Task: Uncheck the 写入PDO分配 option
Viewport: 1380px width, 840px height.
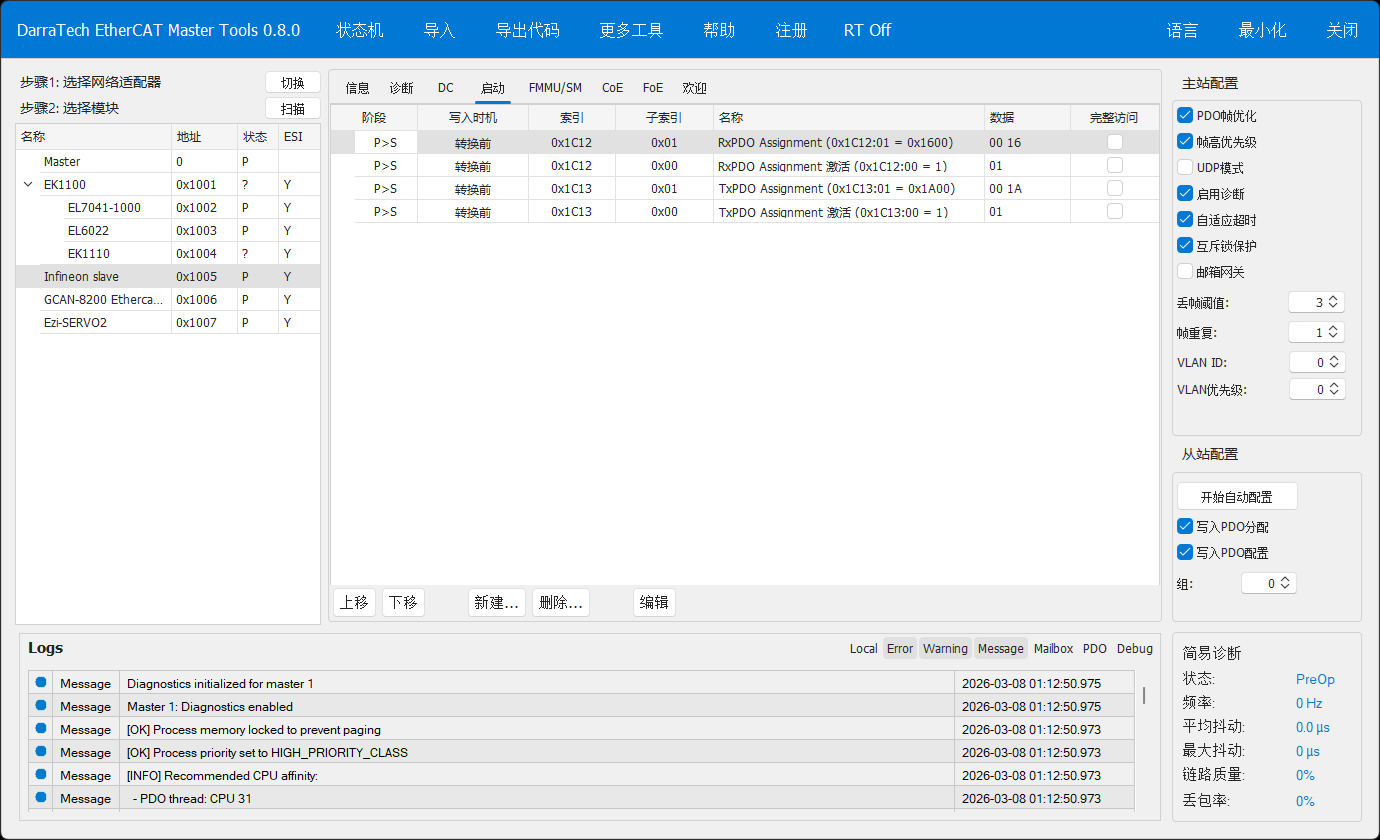Action: tap(1186, 527)
